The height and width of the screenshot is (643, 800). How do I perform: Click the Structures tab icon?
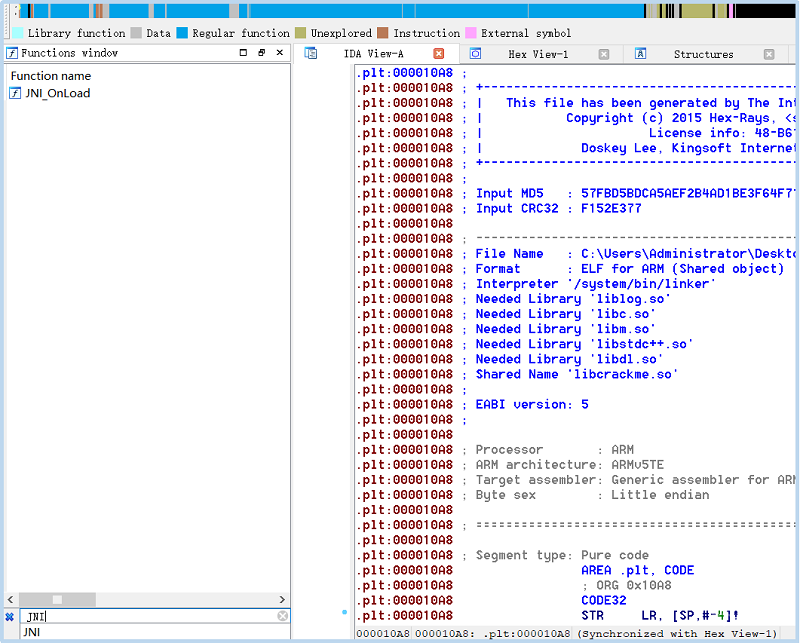pos(640,54)
